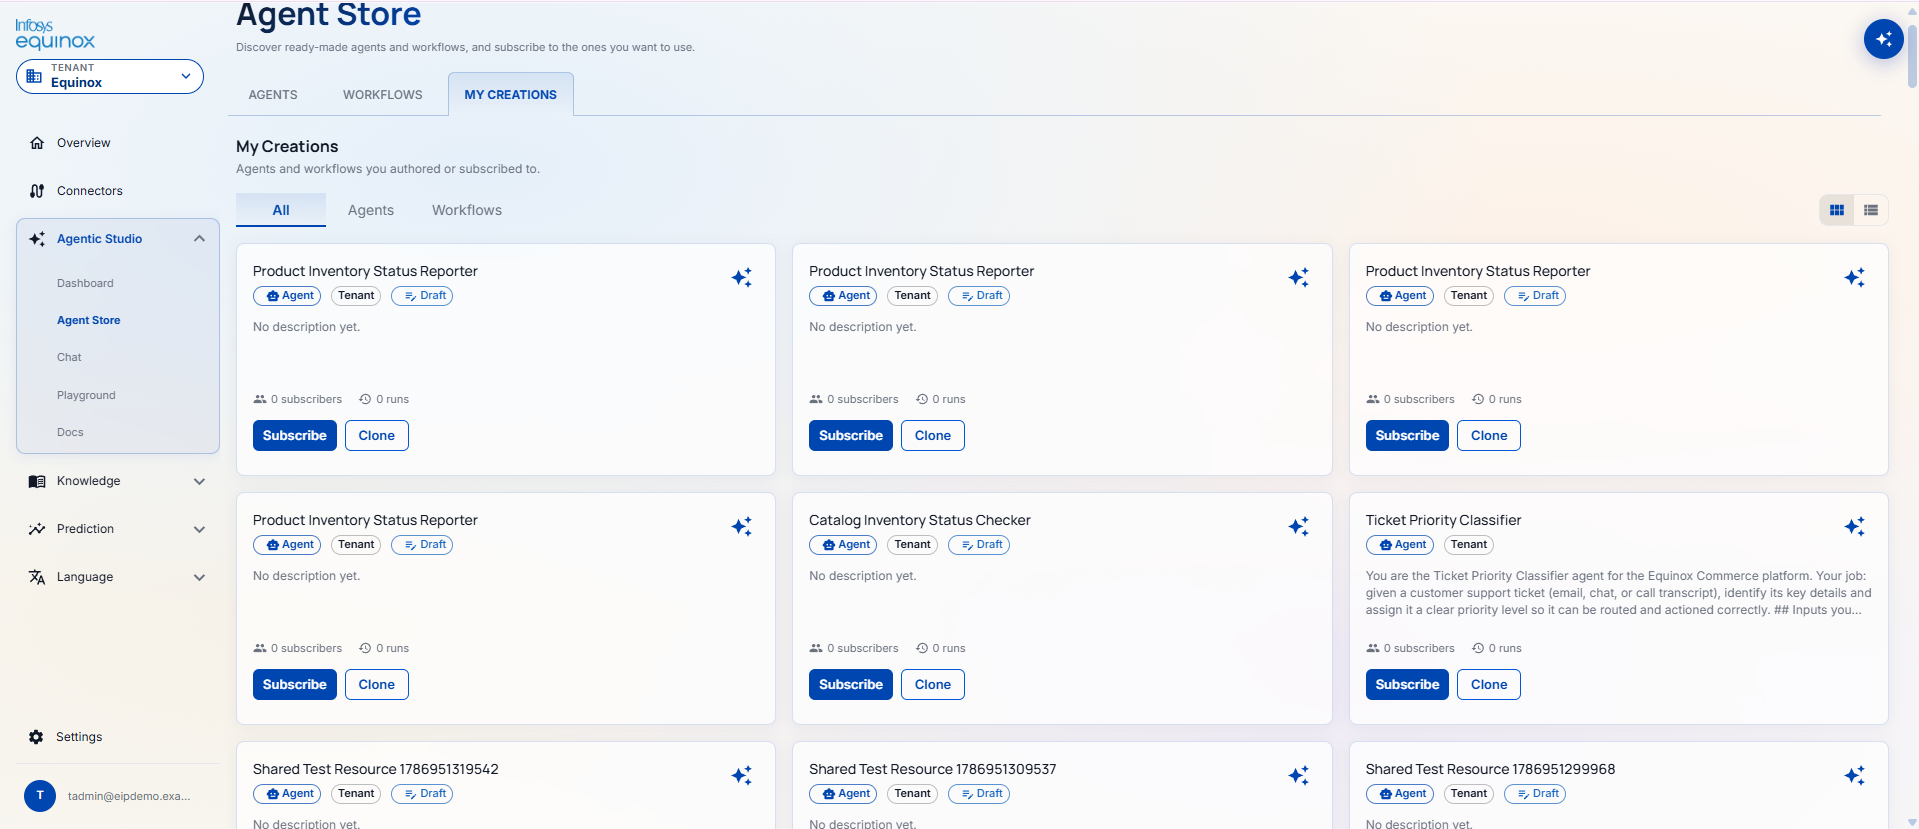Click the scrollbar down arrow

1912,822
